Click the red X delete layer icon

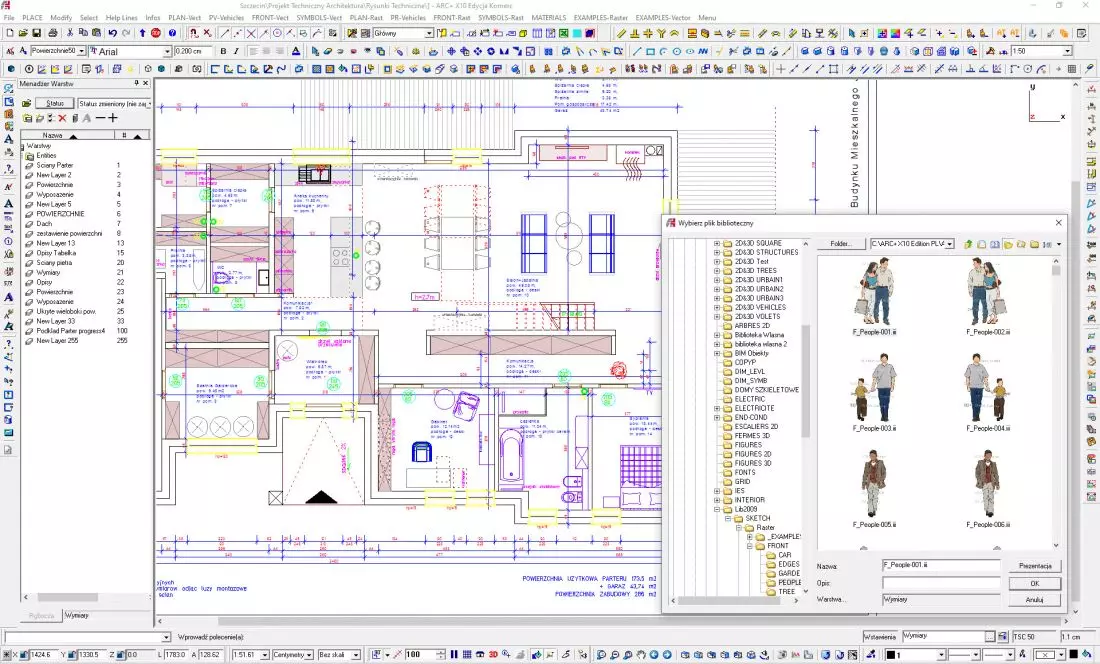click(62, 118)
